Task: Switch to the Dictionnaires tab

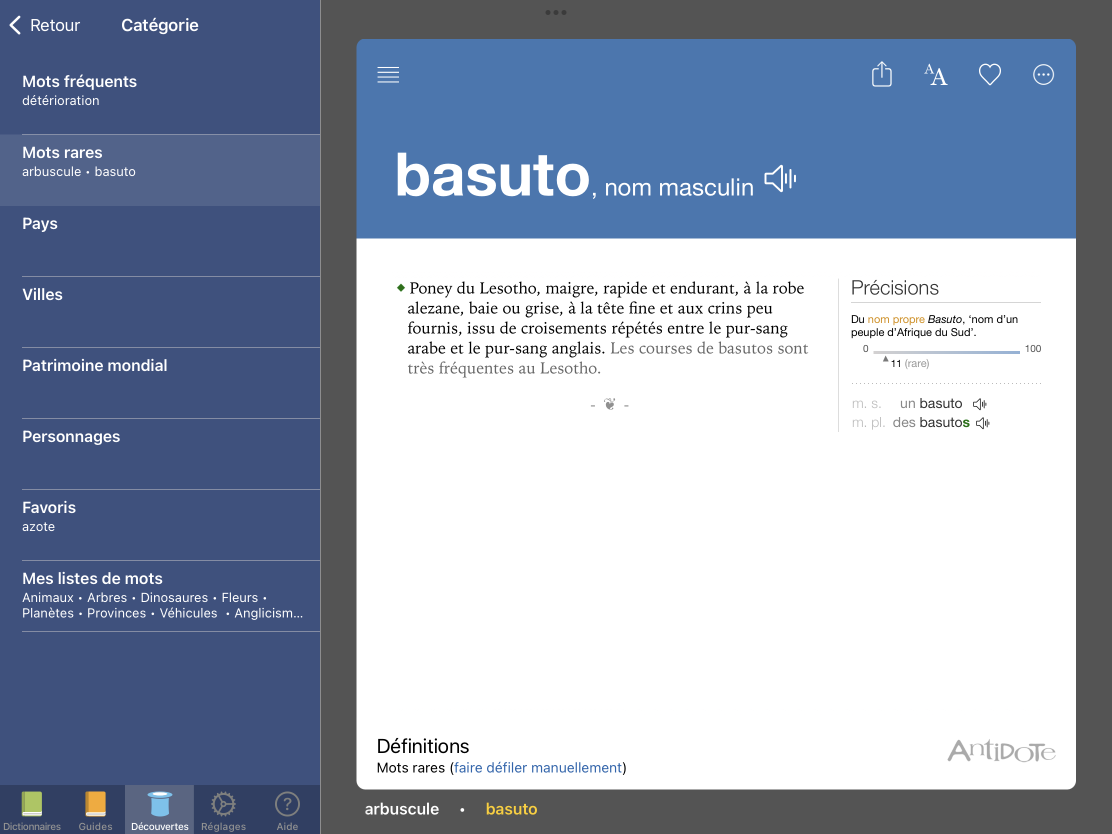Action: 32,809
